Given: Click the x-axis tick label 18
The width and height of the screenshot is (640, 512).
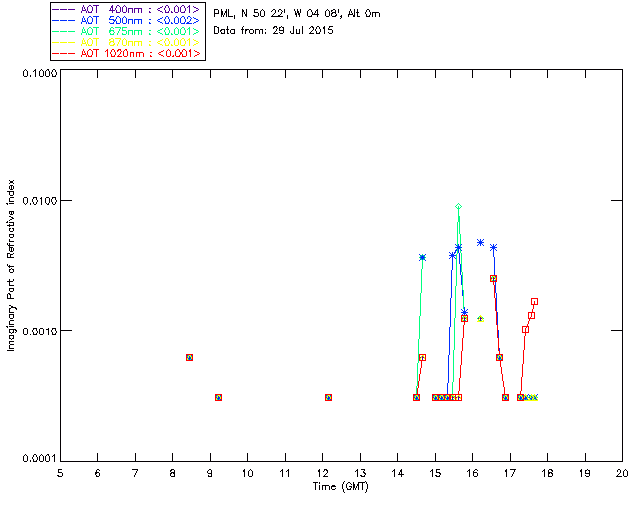Looking at the screenshot, I should pos(547,473).
